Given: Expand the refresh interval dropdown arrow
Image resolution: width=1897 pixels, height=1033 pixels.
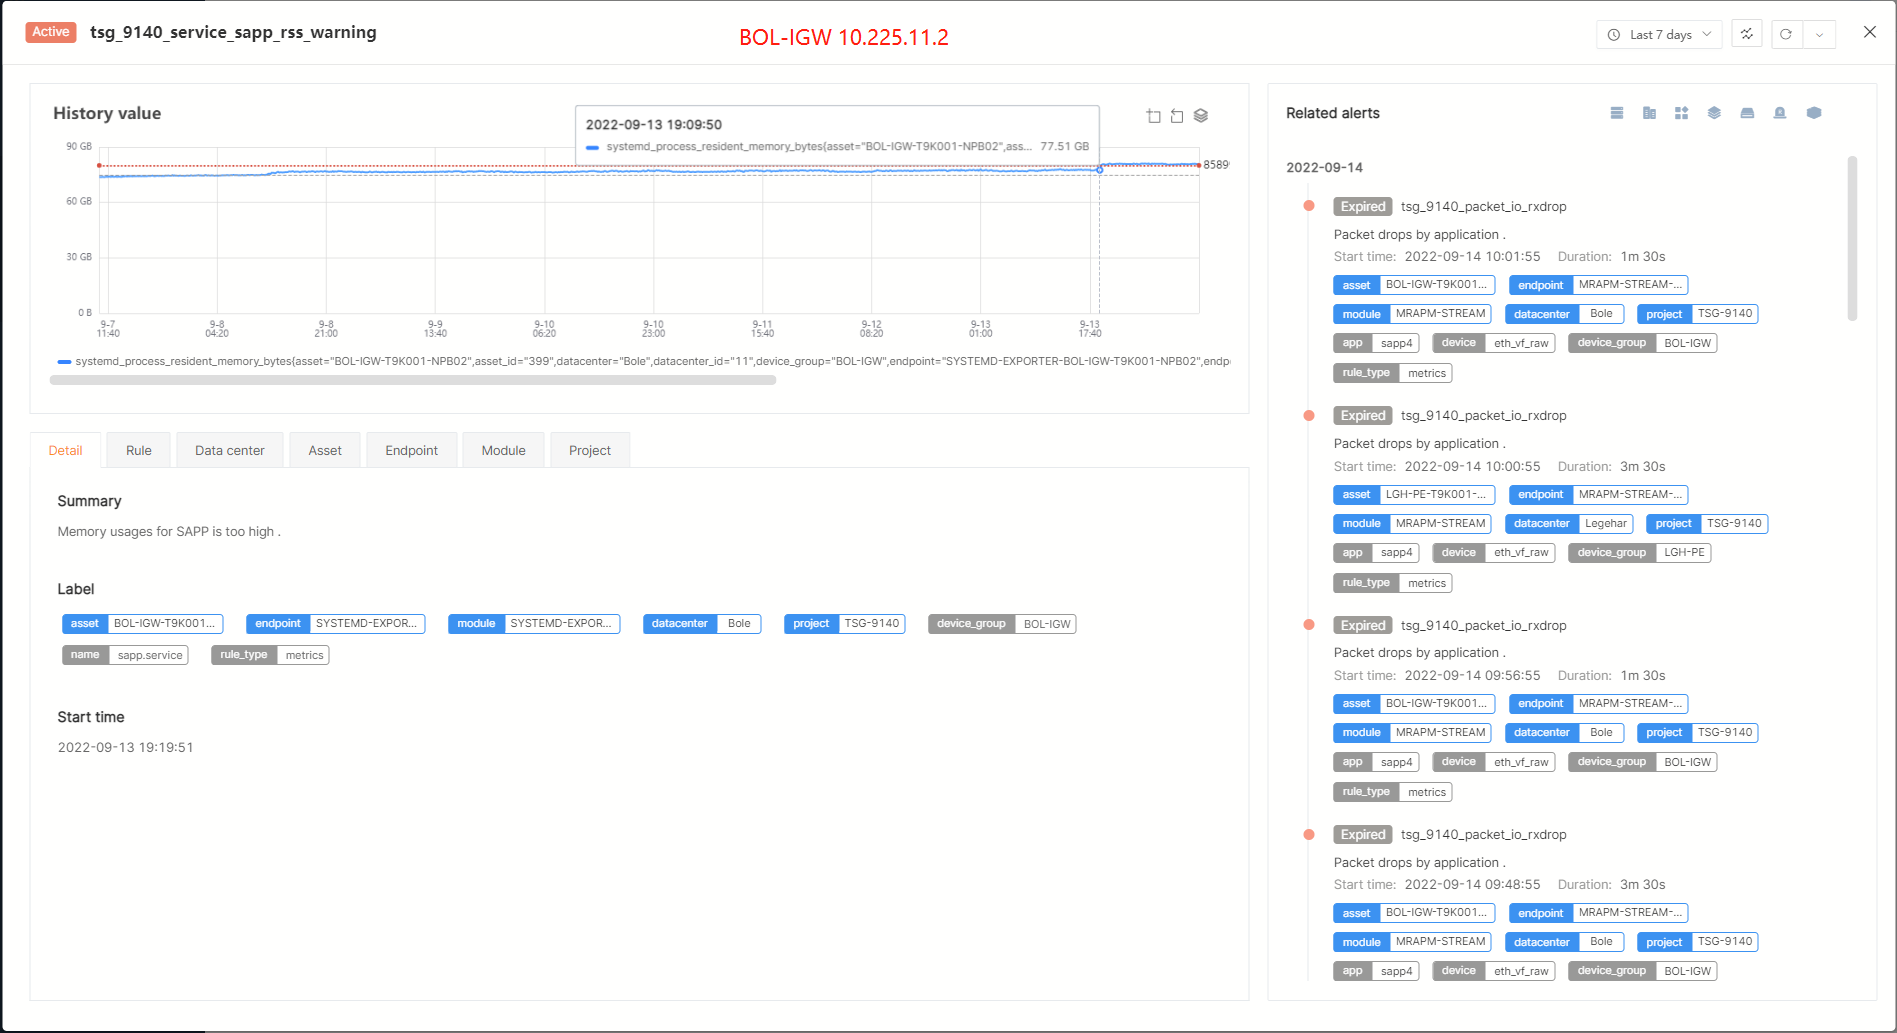Looking at the screenshot, I should click(x=1819, y=34).
